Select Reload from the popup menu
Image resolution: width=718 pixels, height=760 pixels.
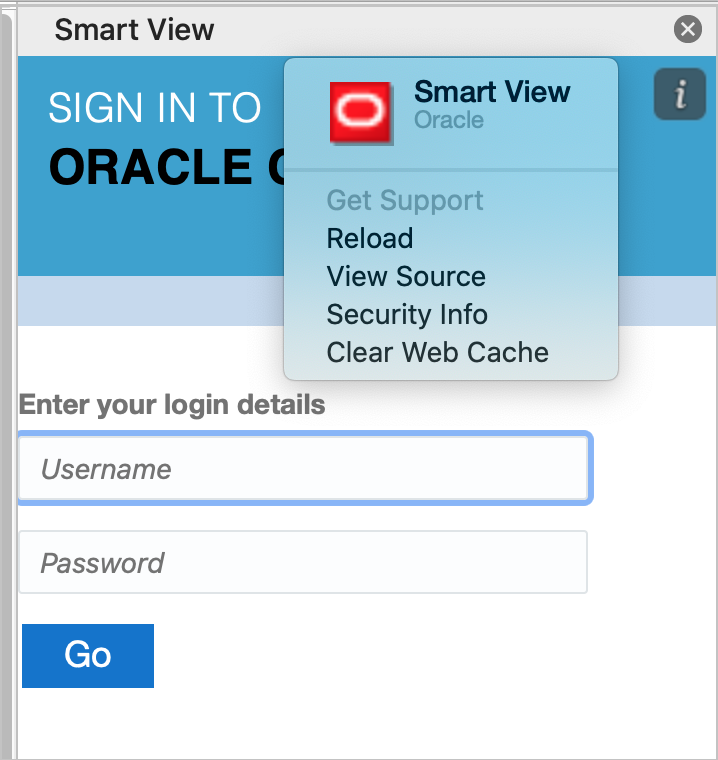point(369,239)
